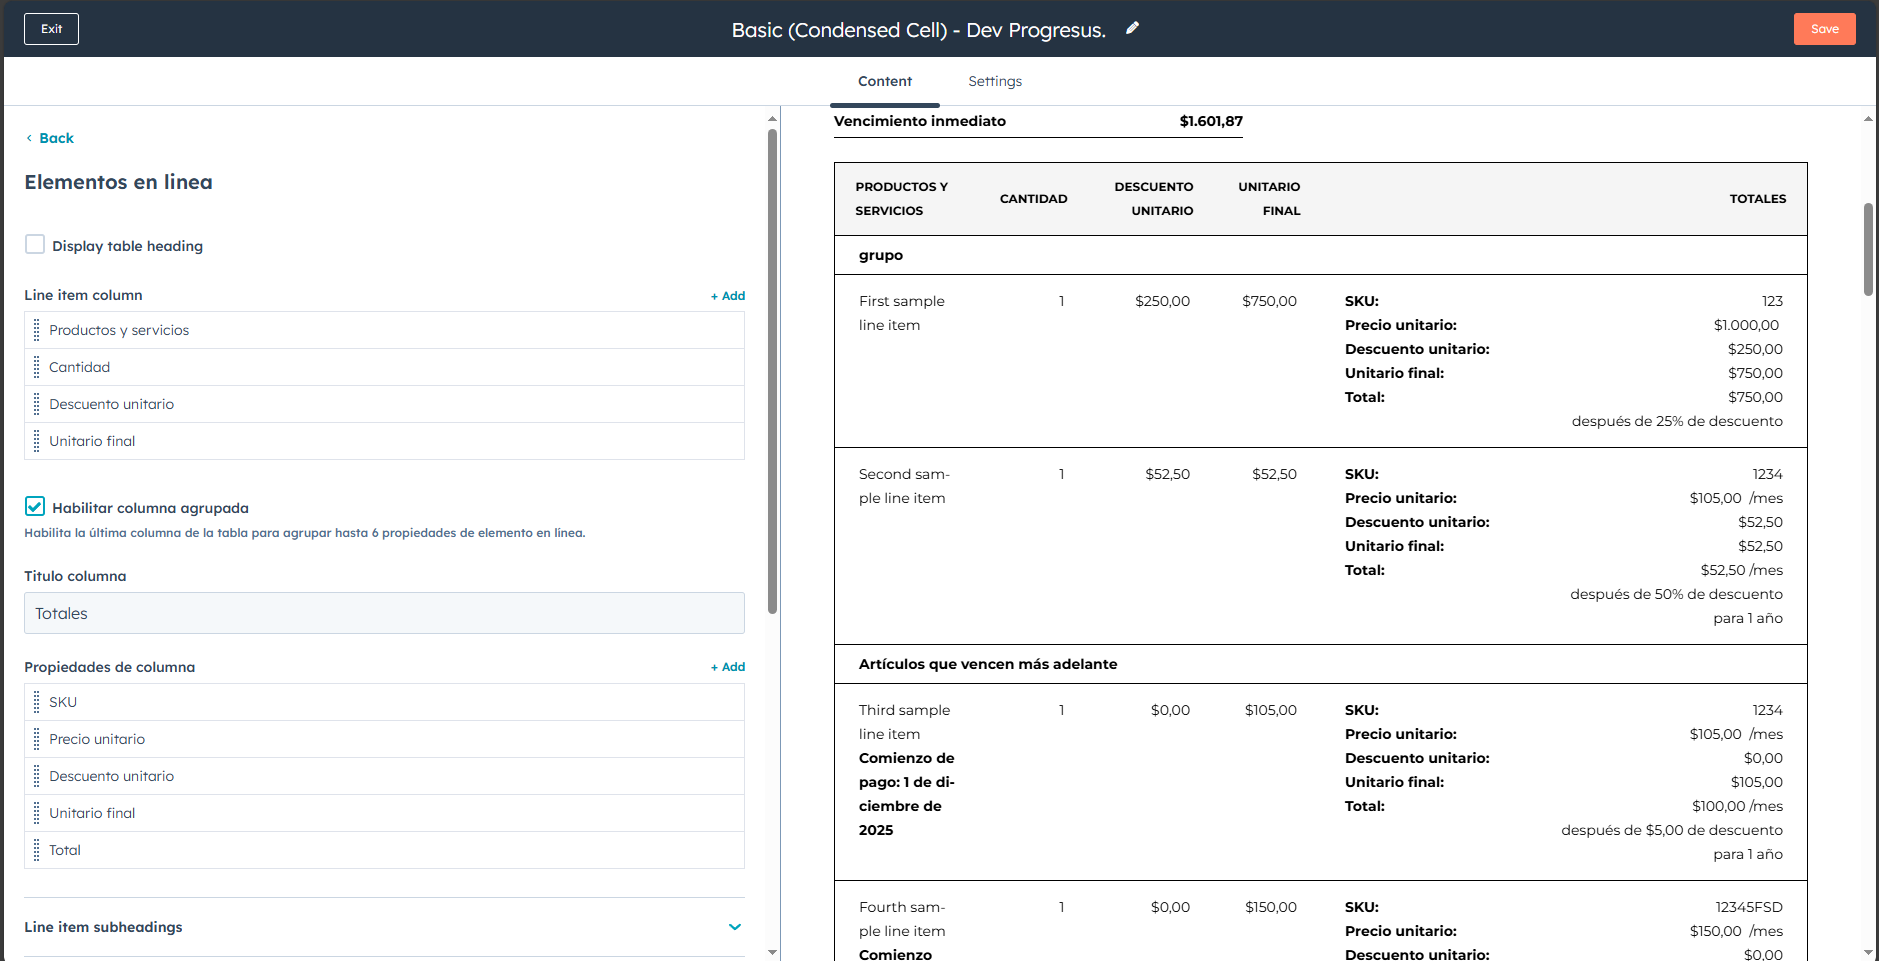Viewport: 1879px width, 961px height.
Task: Click drag handle for Precio unitario property
Action: pos(37,739)
